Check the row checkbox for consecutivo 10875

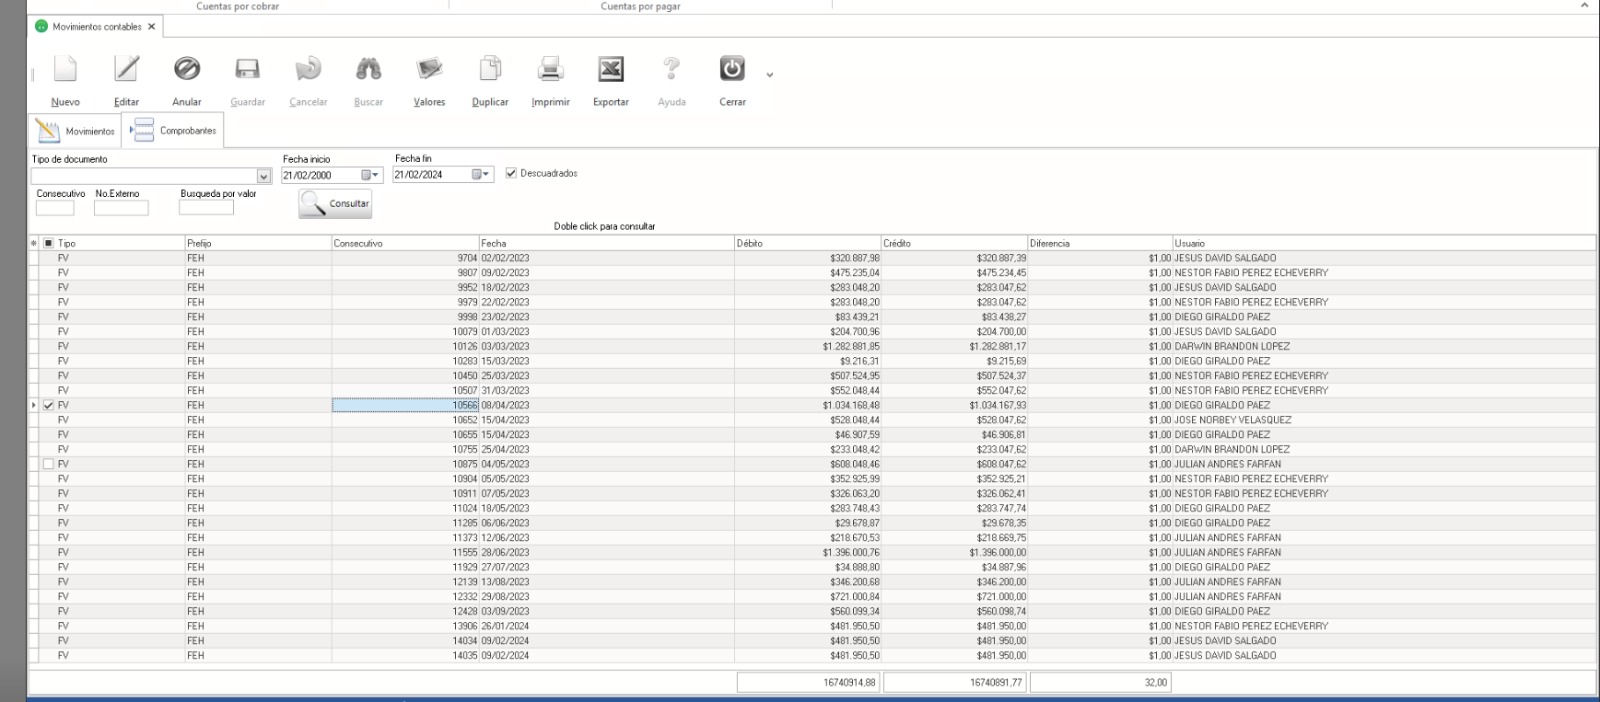(x=48, y=464)
